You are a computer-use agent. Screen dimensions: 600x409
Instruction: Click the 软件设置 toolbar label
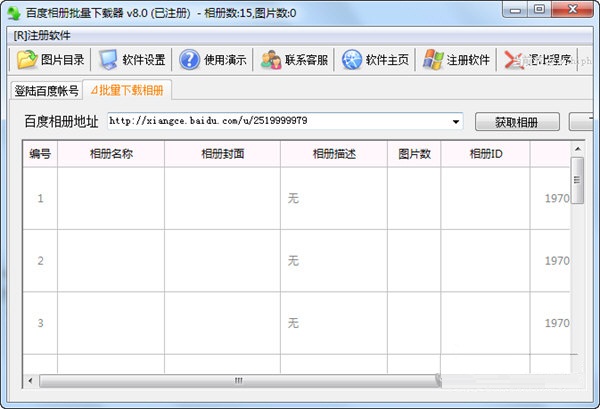pyautogui.click(x=144, y=60)
